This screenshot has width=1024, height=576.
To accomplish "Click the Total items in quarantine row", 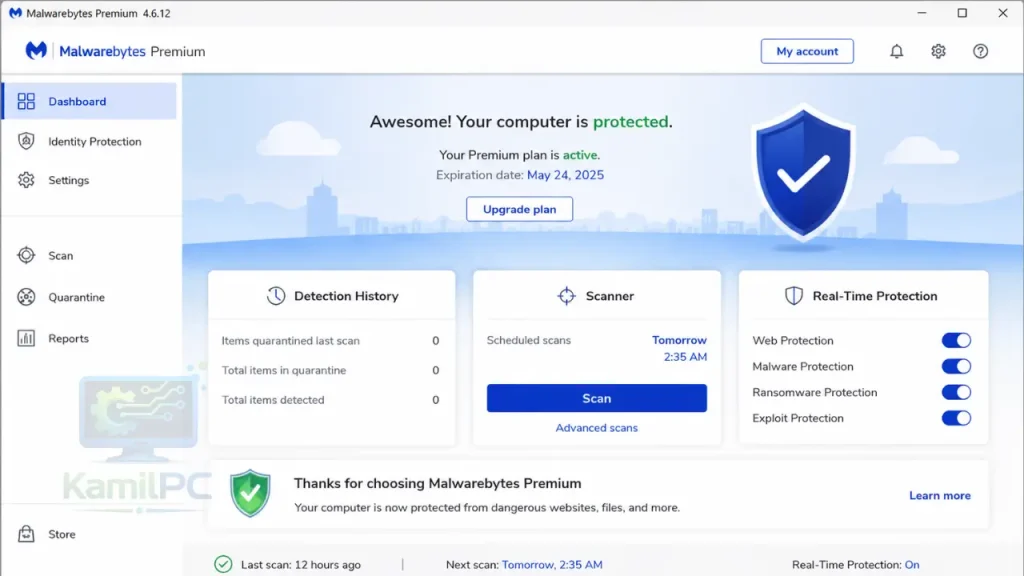I will 331,370.
